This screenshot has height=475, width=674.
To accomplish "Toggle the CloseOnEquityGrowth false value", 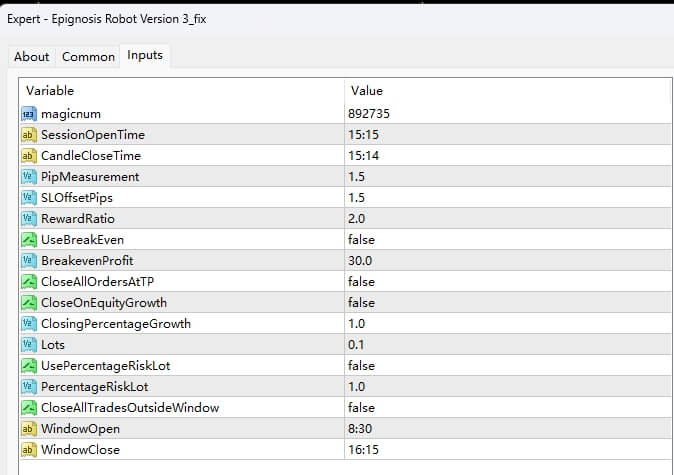I will tap(361, 303).
